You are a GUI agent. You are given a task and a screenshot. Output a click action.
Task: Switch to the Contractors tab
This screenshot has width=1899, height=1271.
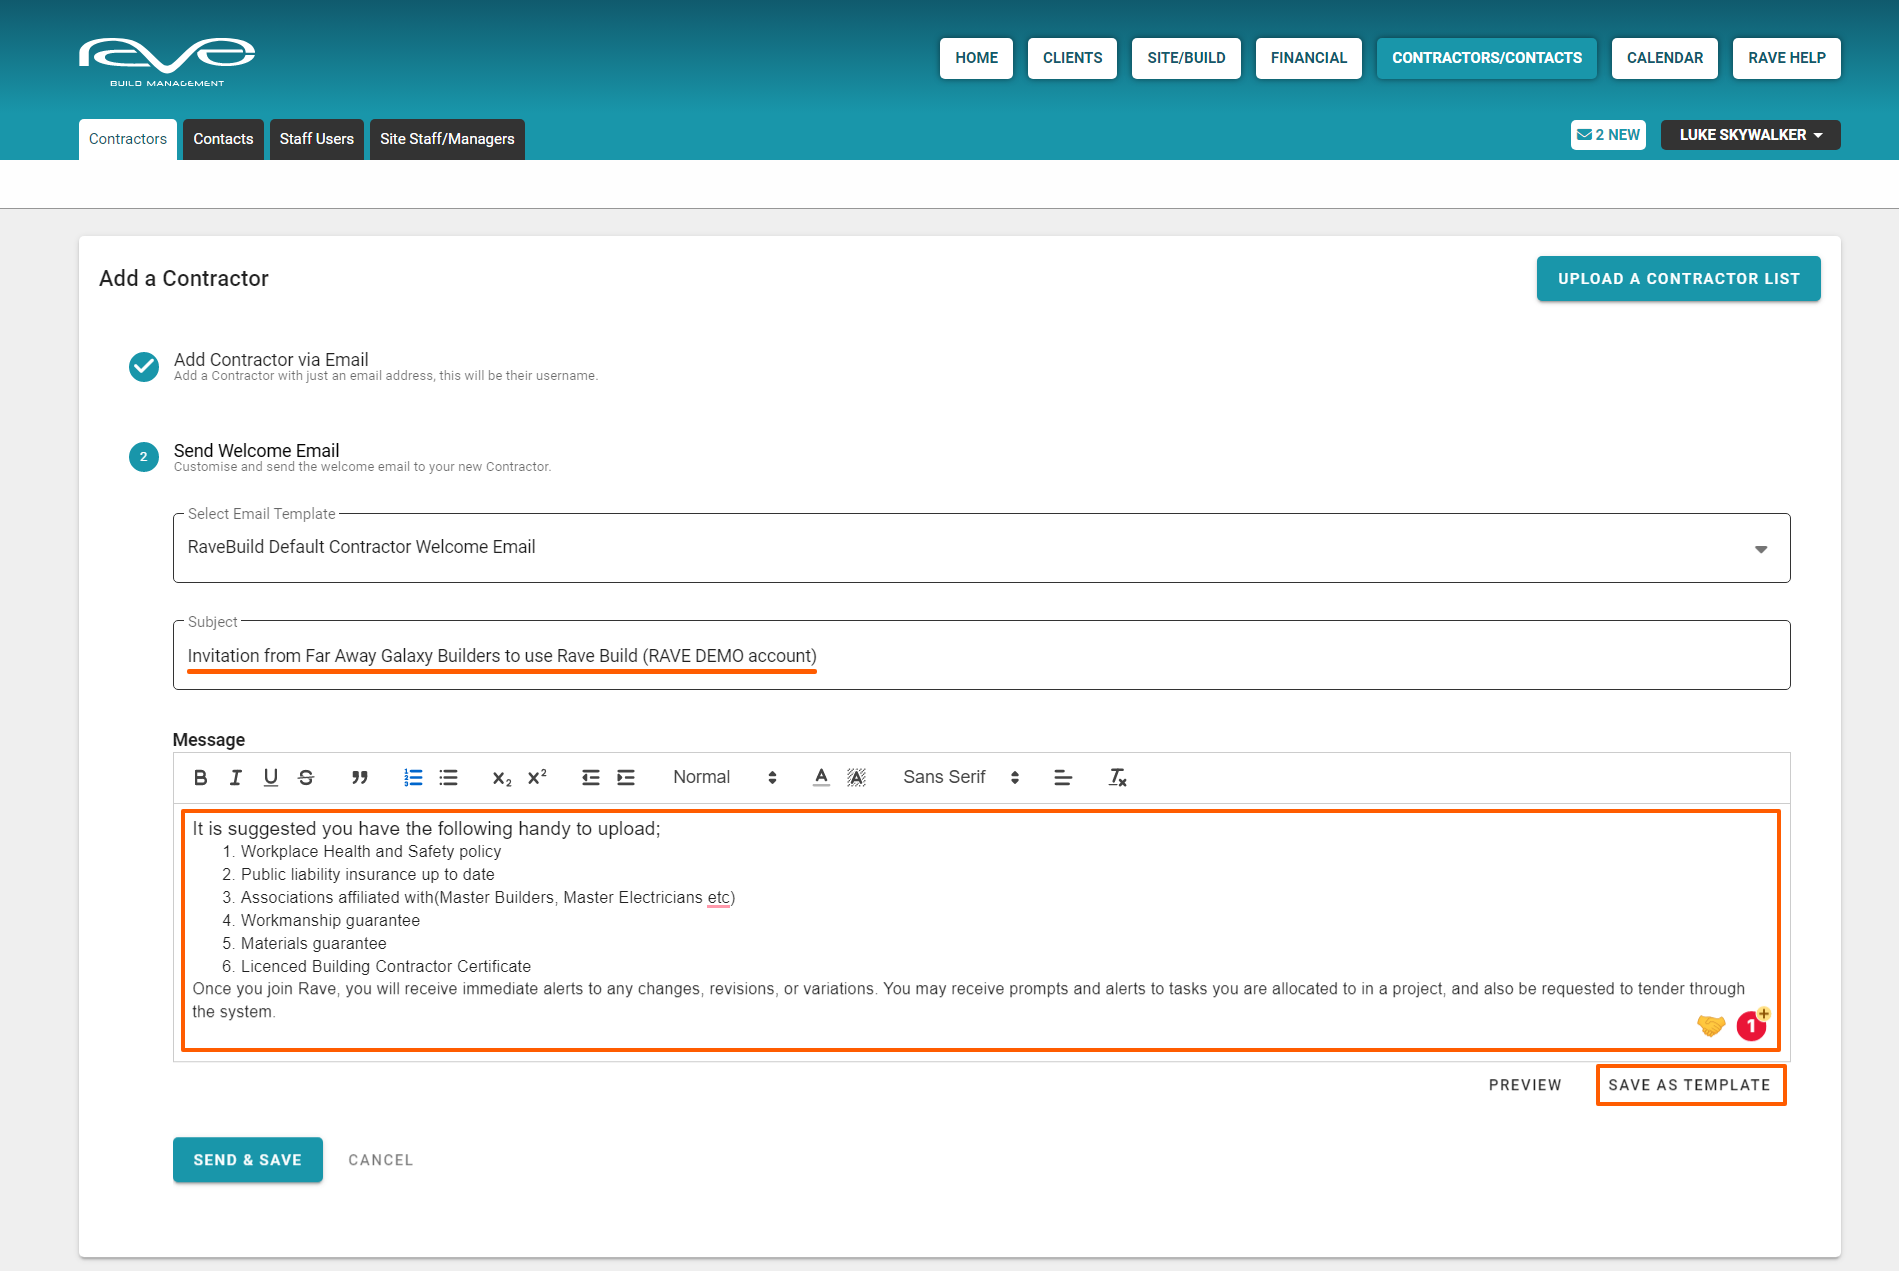128,139
